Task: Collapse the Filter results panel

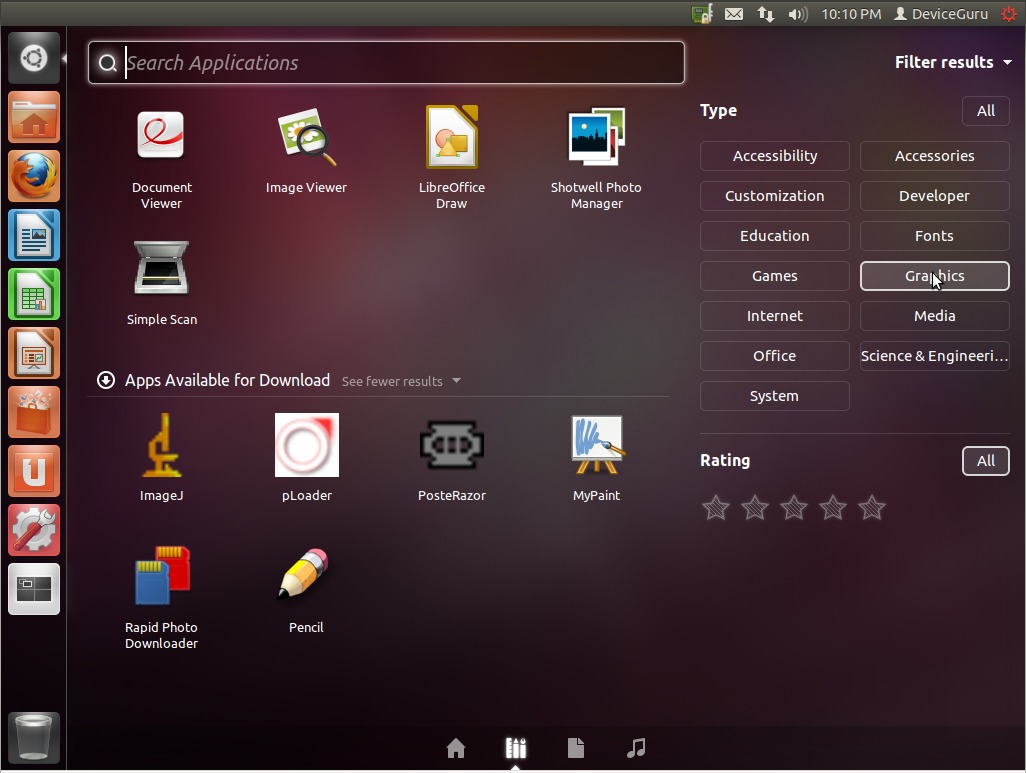Action: (953, 62)
